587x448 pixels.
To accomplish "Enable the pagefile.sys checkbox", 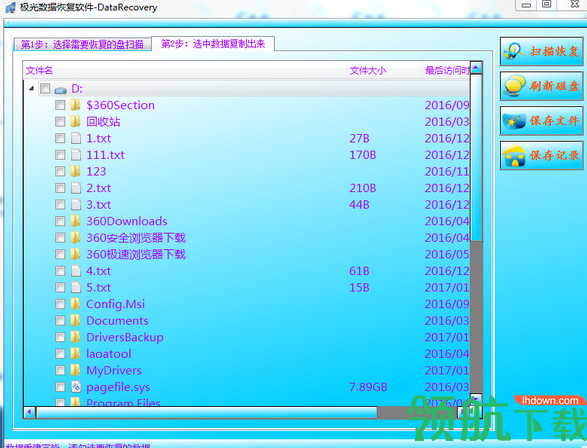I will [x=60, y=387].
